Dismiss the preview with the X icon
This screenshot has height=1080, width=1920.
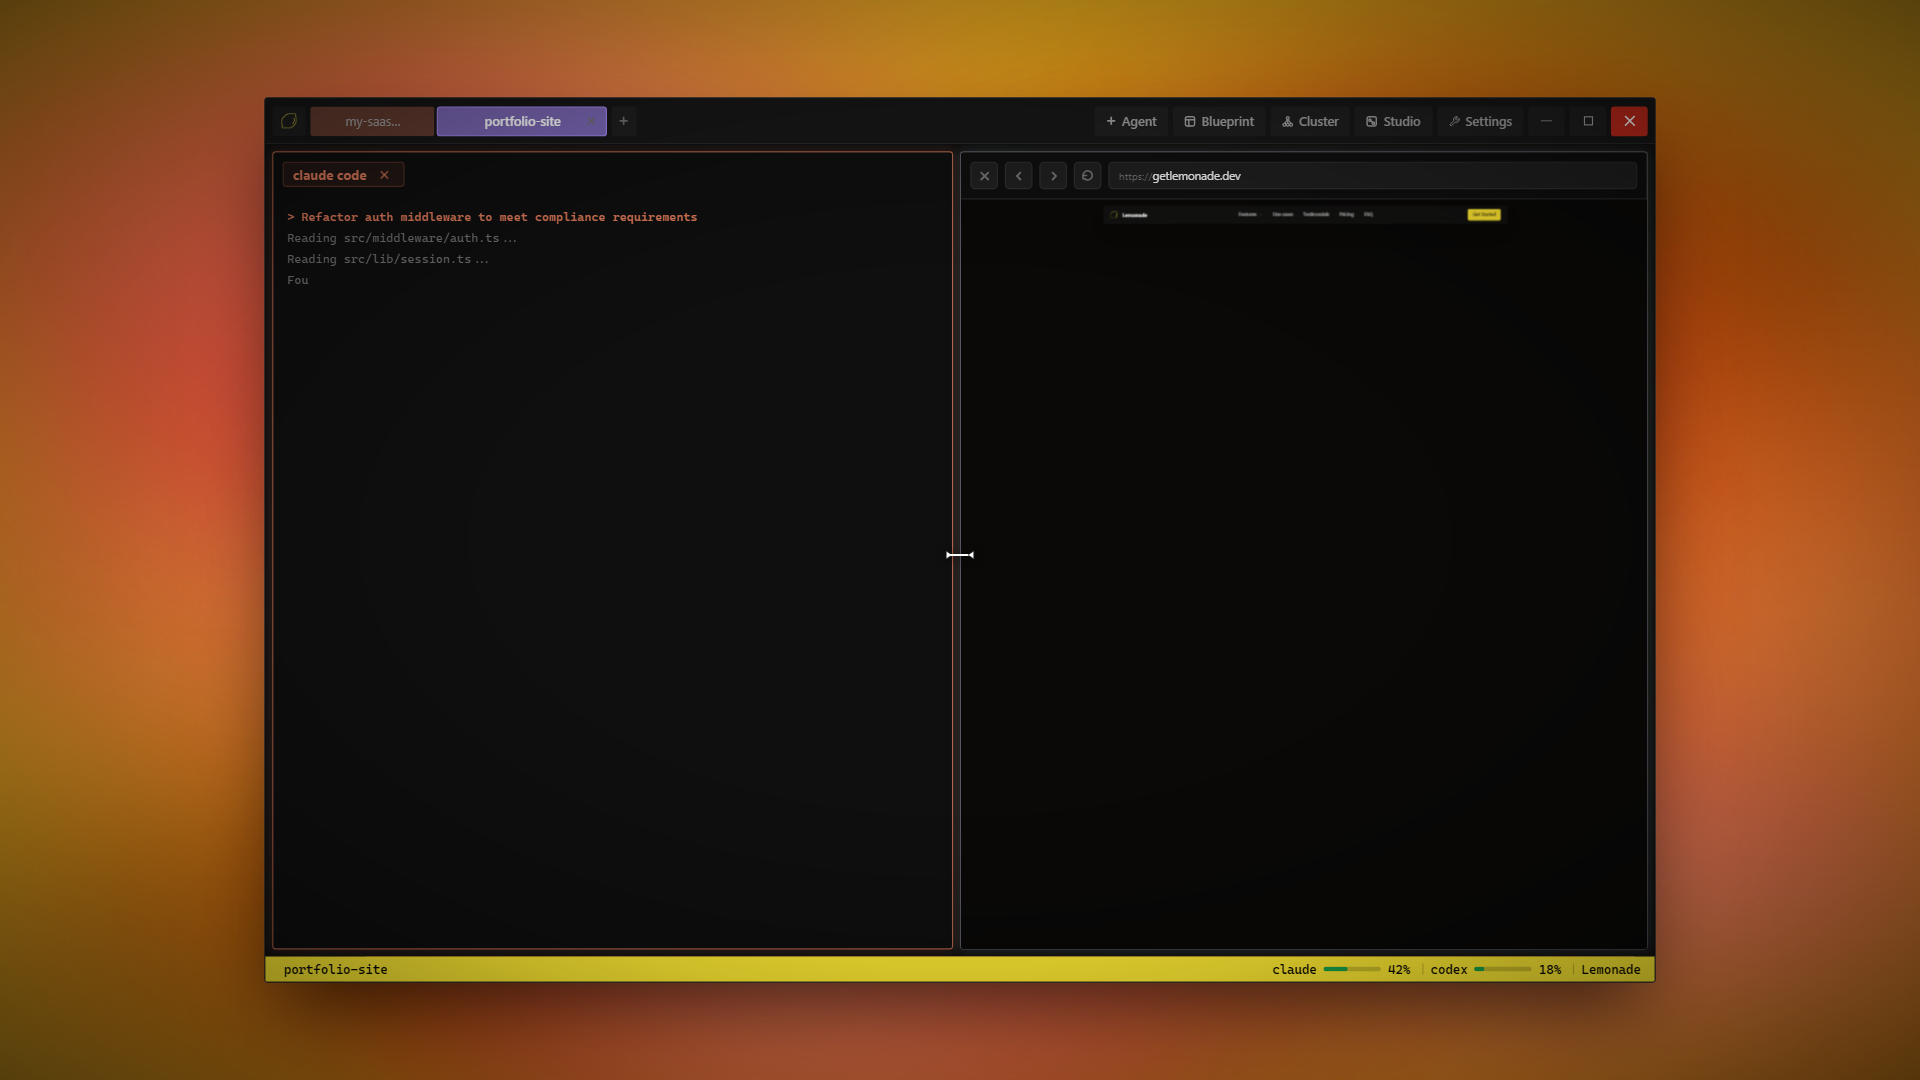984,175
